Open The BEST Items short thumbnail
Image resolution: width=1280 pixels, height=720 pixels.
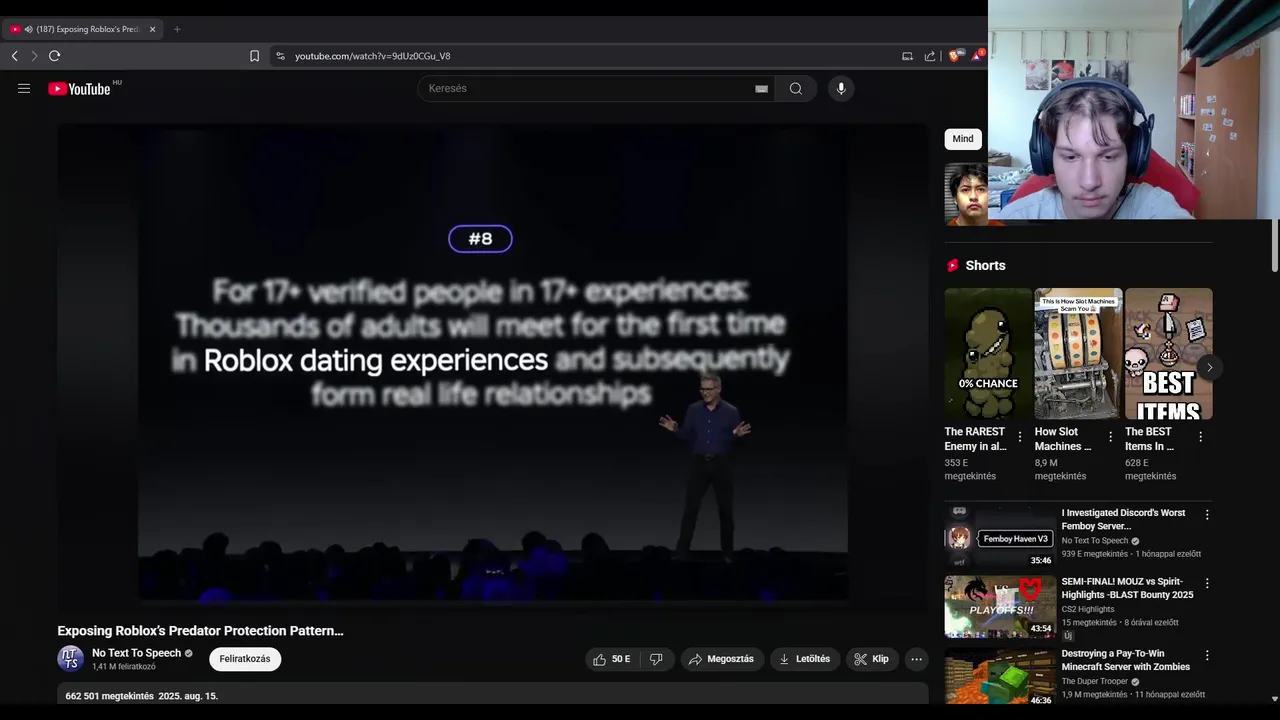click(x=1168, y=354)
